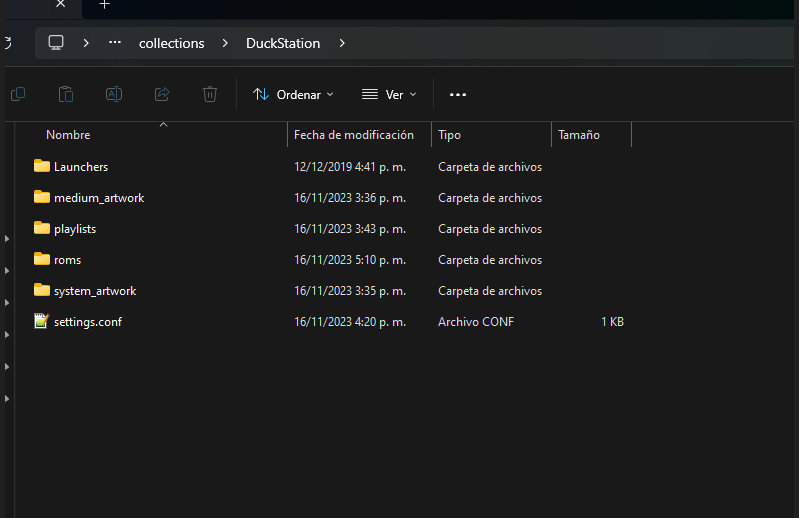Click date 16/11/2023 3:43 p. m.
Screen dimensions: 799x518
point(350,229)
